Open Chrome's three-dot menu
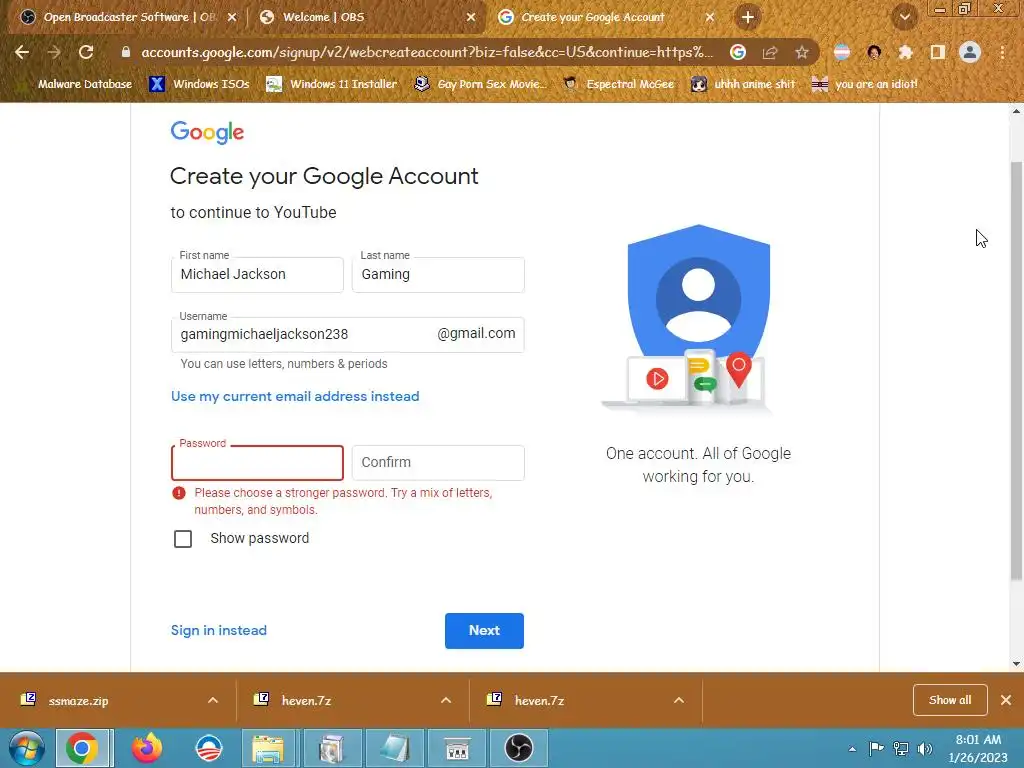 pos(1002,52)
